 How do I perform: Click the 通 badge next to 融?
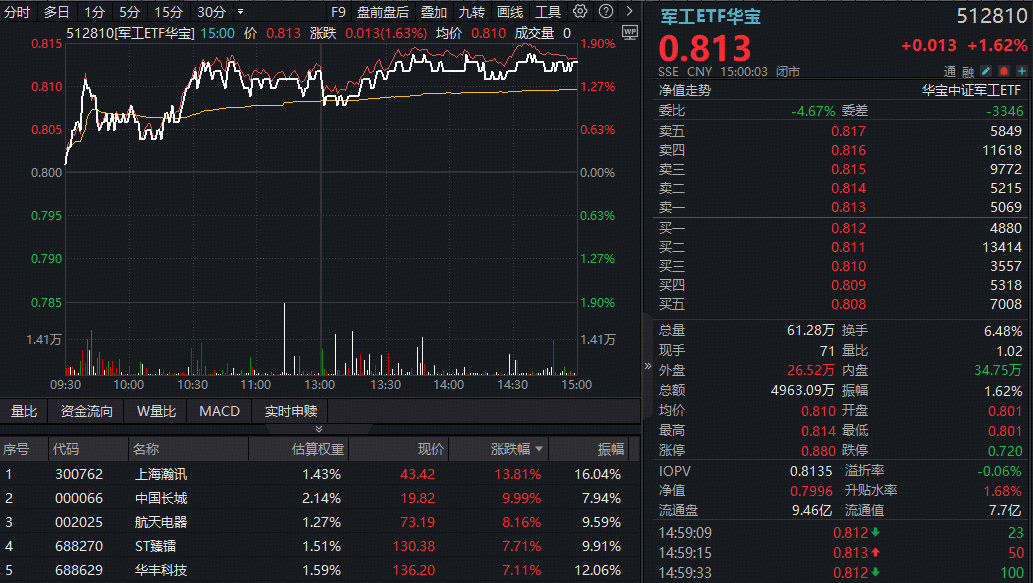pyautogui.click(x=950, y=71)
